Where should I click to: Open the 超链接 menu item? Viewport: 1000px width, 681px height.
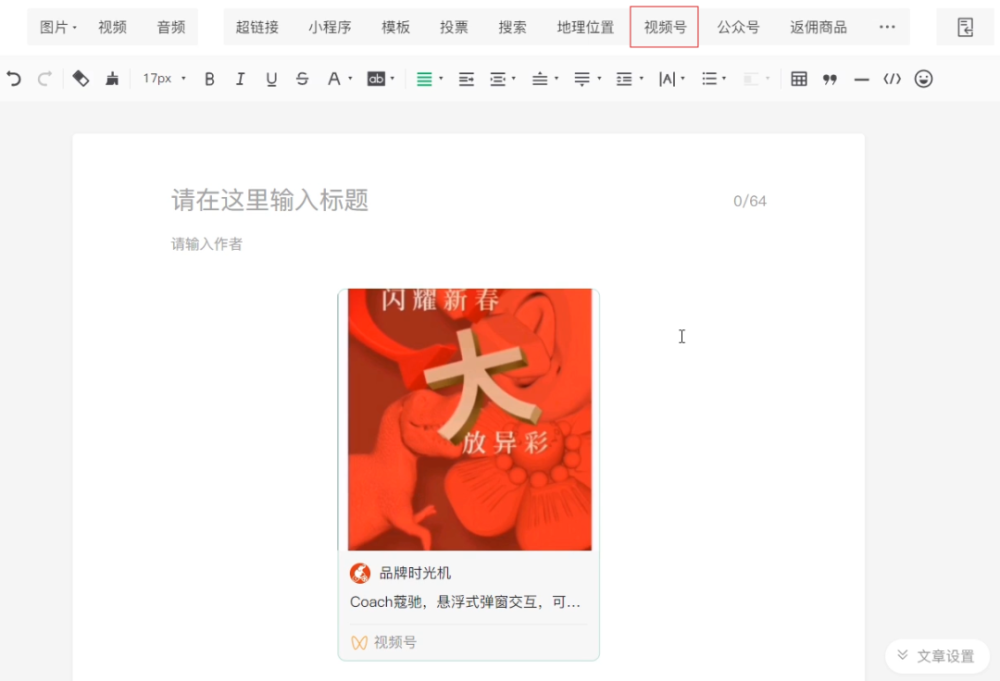pos(257,27)
